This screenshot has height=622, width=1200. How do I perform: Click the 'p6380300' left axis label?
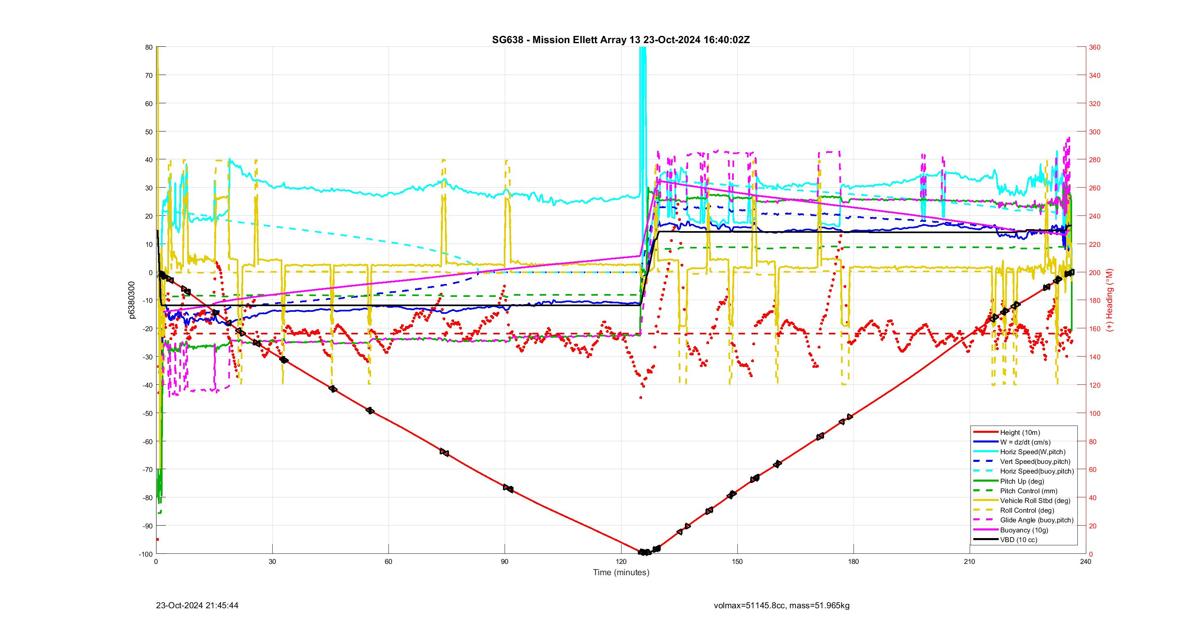coord(131,300)
